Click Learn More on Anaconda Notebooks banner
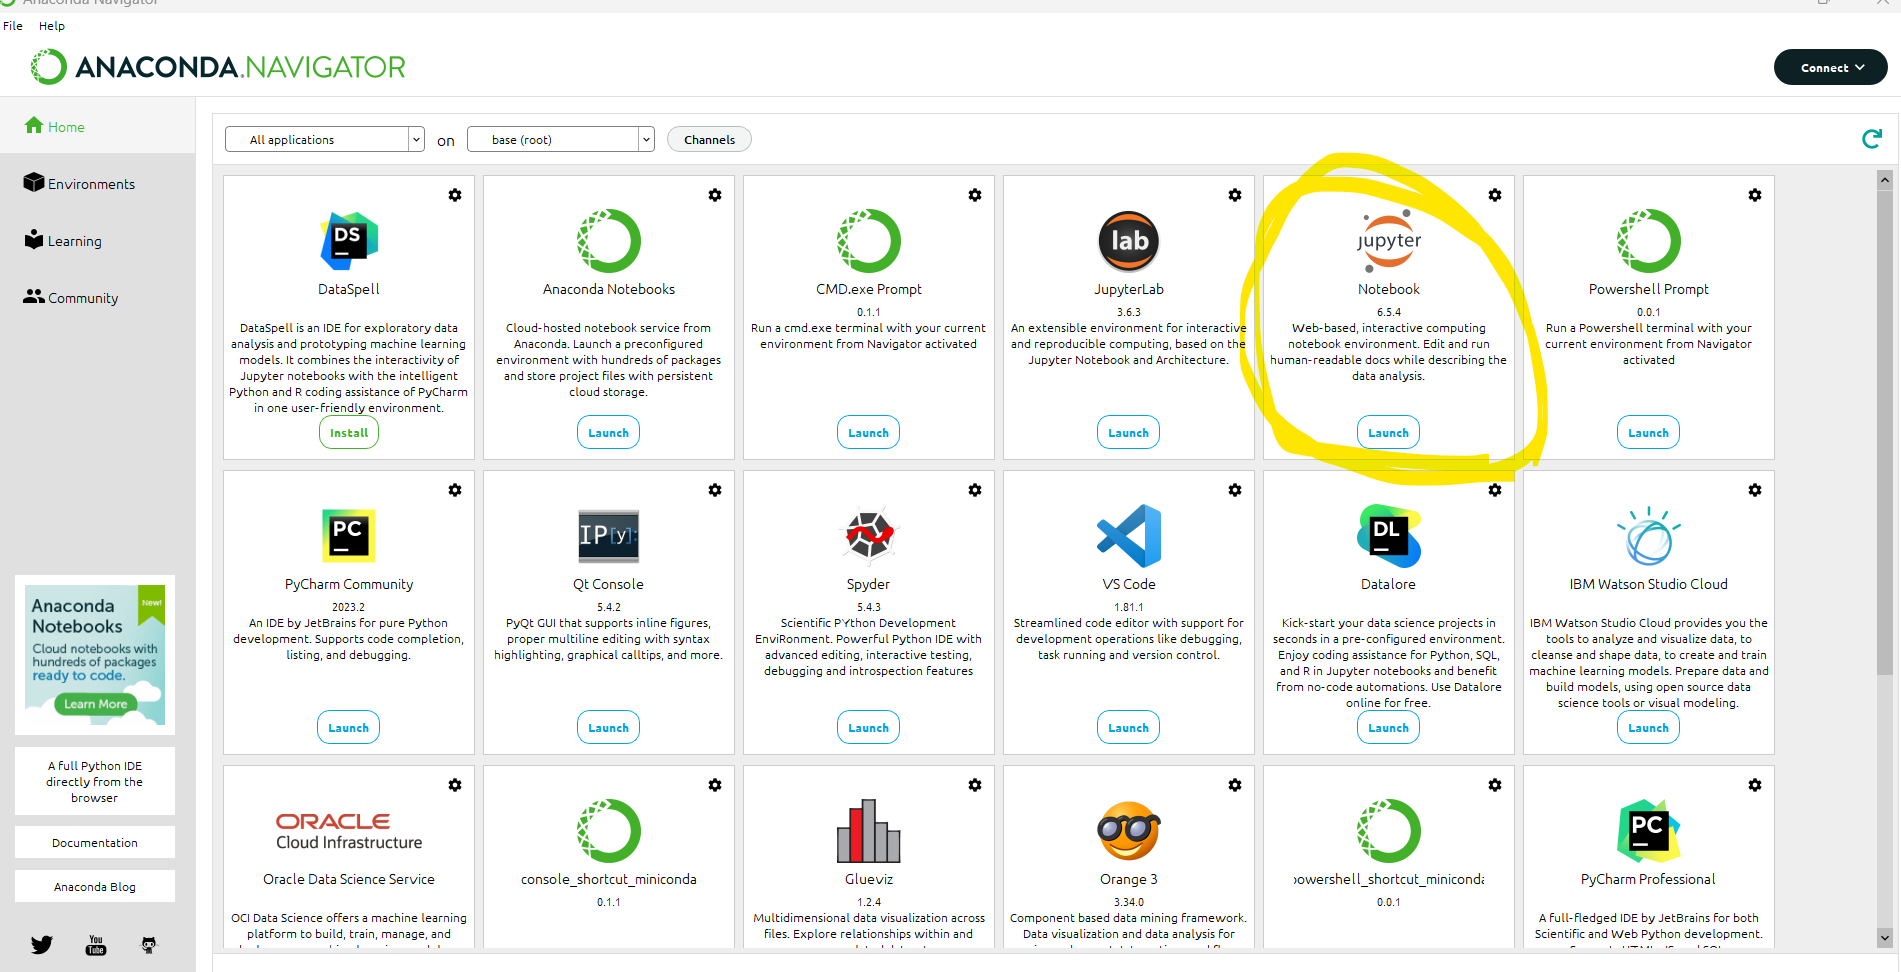The height and width of the screenshot is (972, 1901). click(x=96, y=704)
